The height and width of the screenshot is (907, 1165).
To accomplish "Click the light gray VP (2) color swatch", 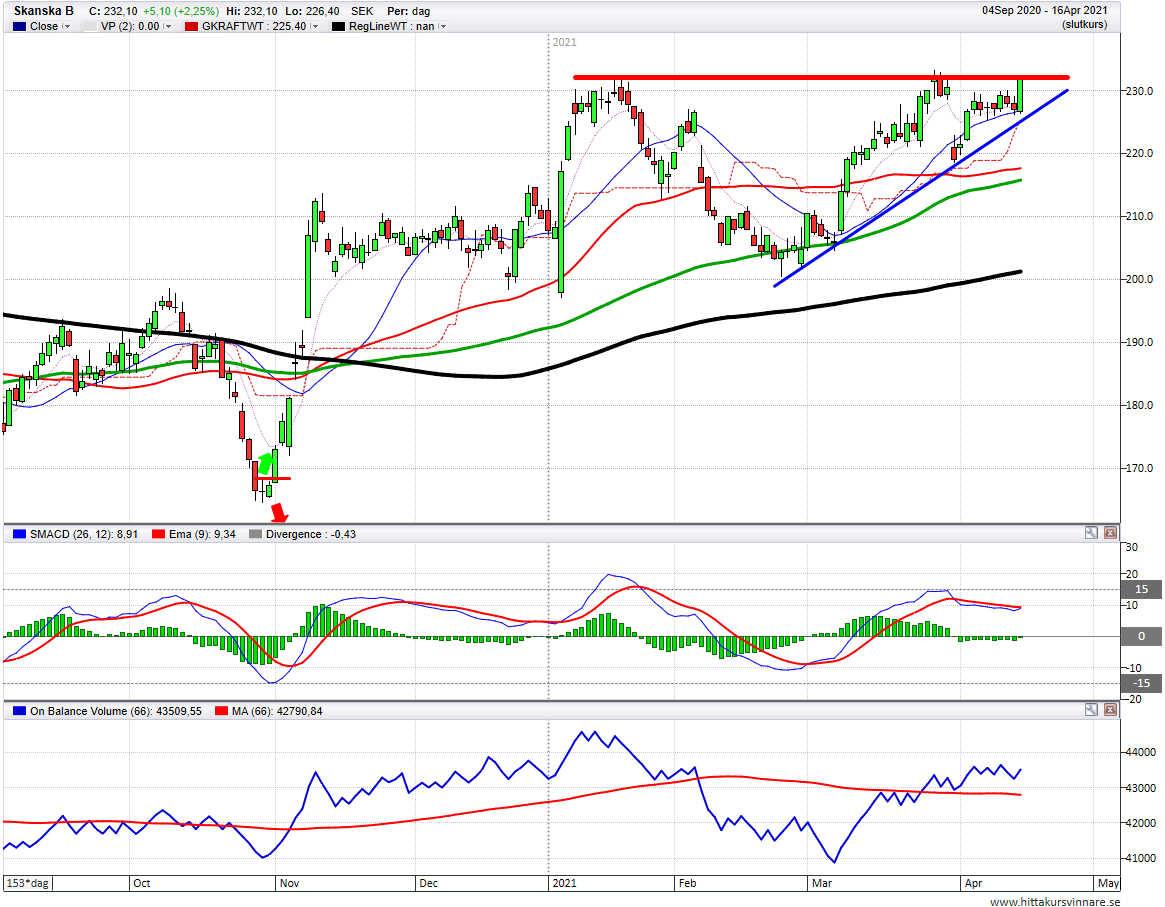I will point(90,26).
